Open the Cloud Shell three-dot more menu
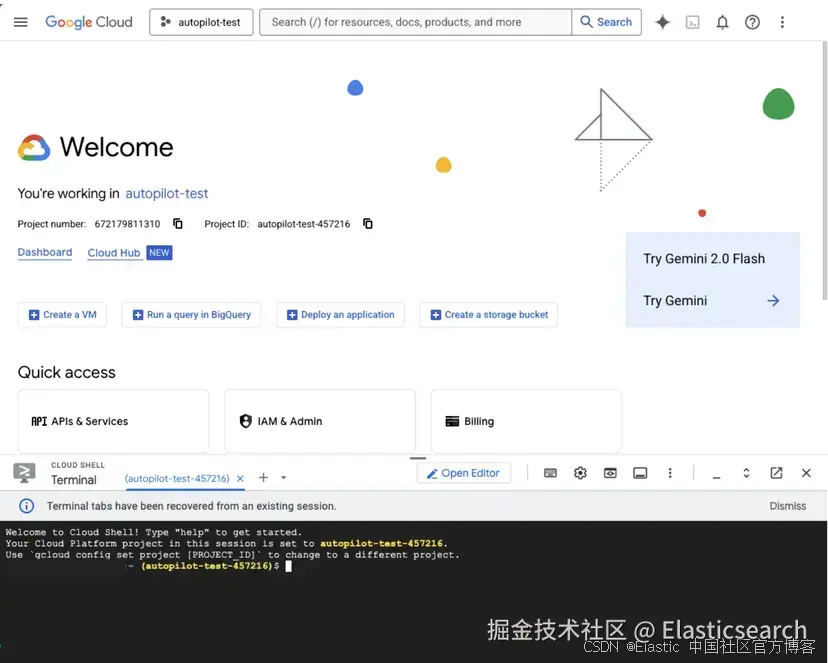This screenshot has width=828, height=663. pos(670,473)
